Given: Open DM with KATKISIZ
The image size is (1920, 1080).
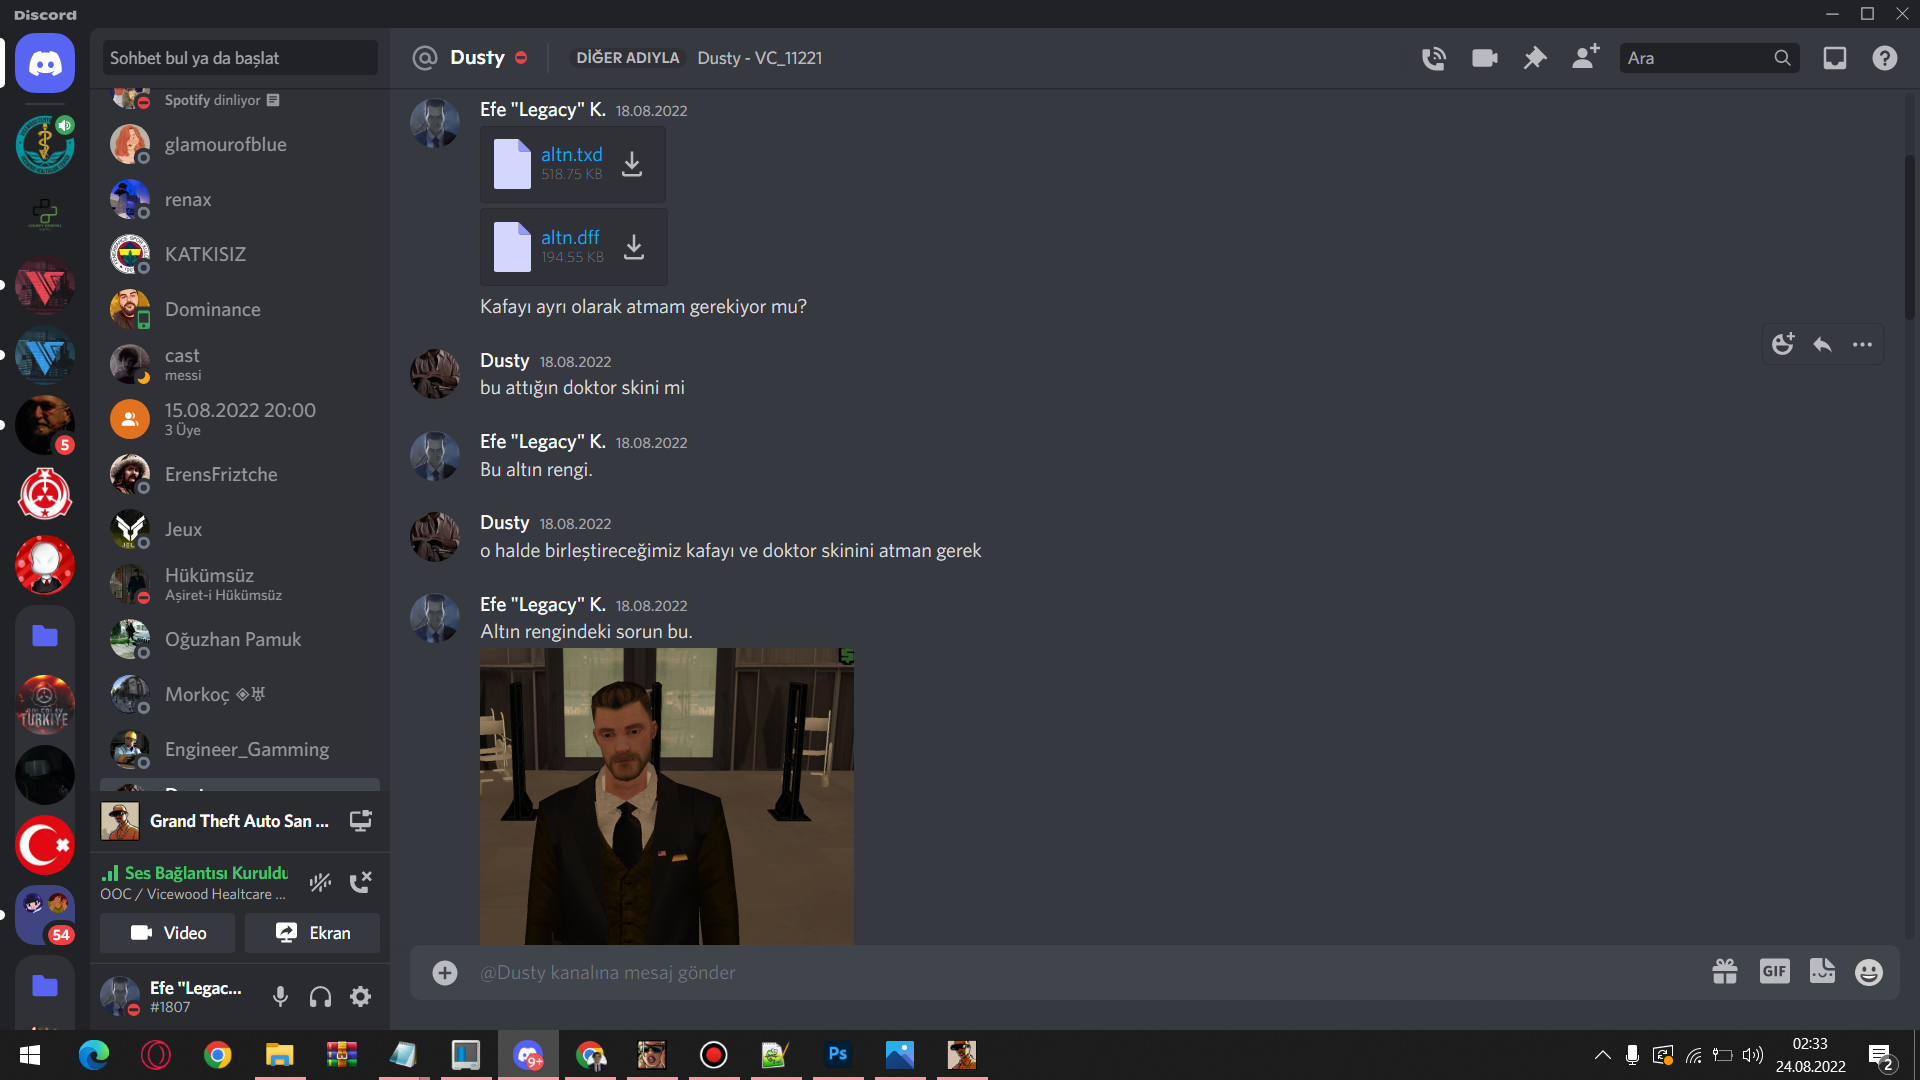Looking at the screenshot, I should [x=240, y=254].
